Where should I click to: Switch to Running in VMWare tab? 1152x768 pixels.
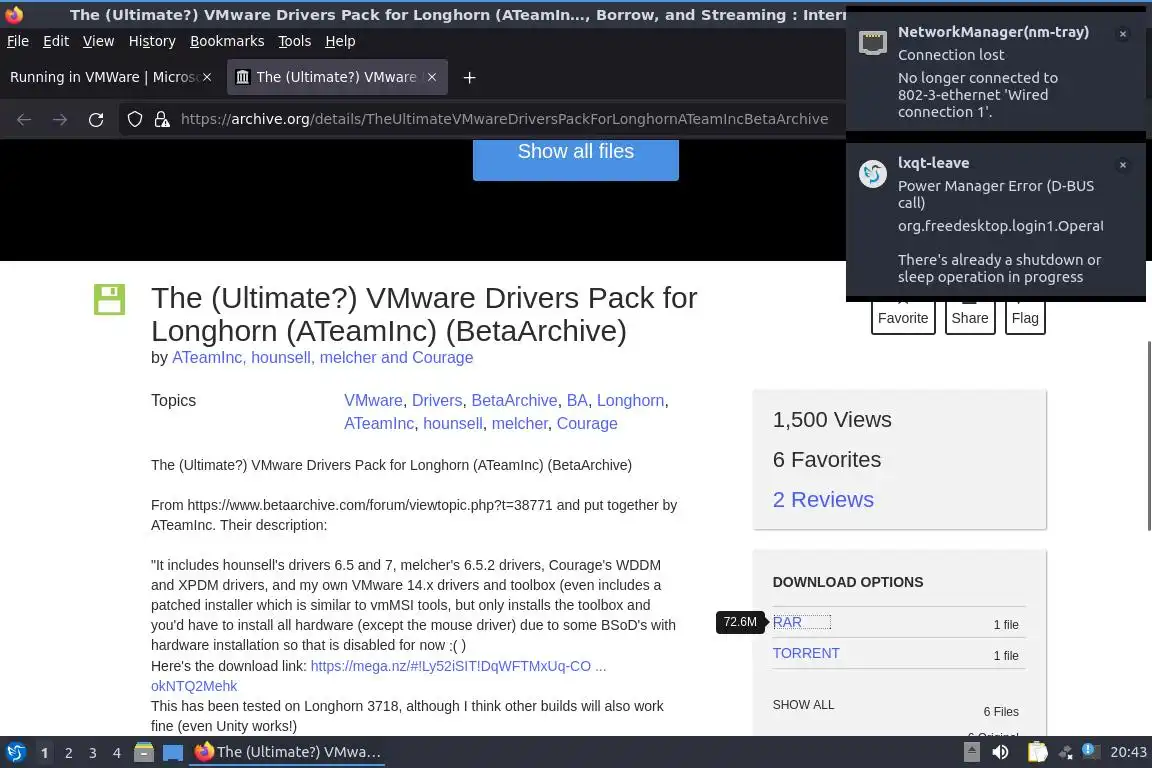click(x=103, y=77)
